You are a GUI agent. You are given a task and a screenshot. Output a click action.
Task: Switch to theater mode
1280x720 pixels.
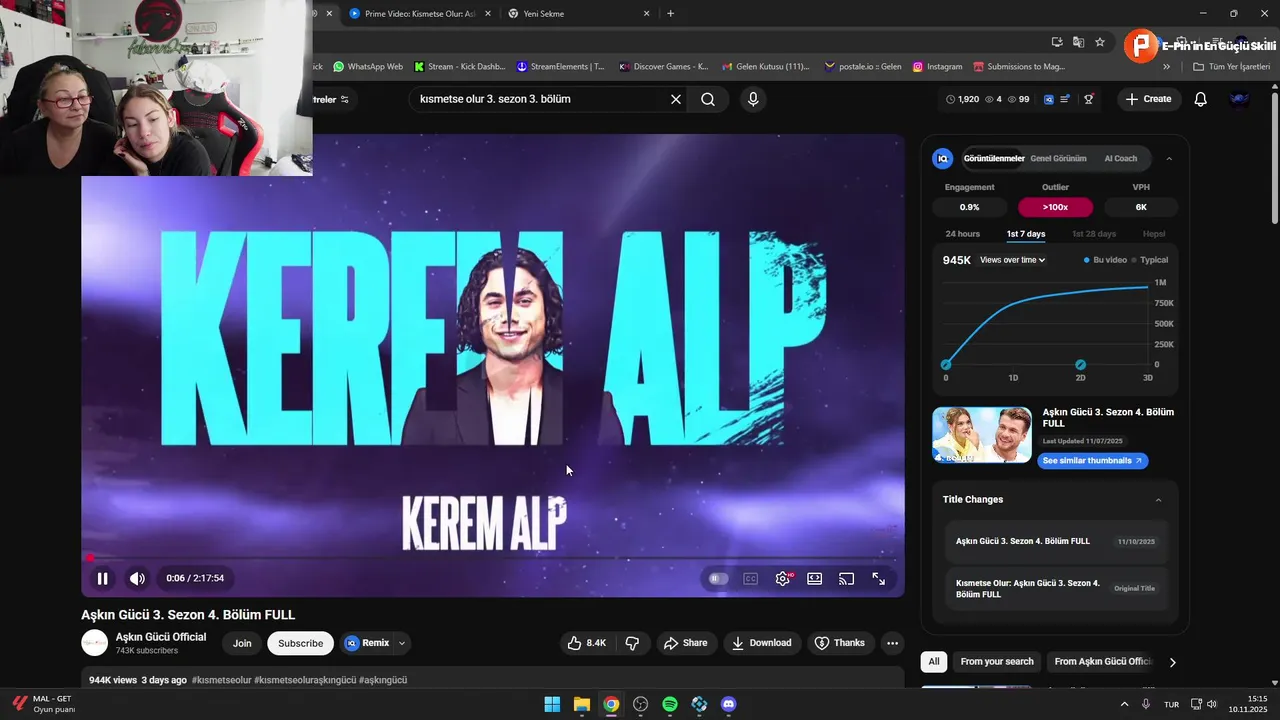point(815,578)
